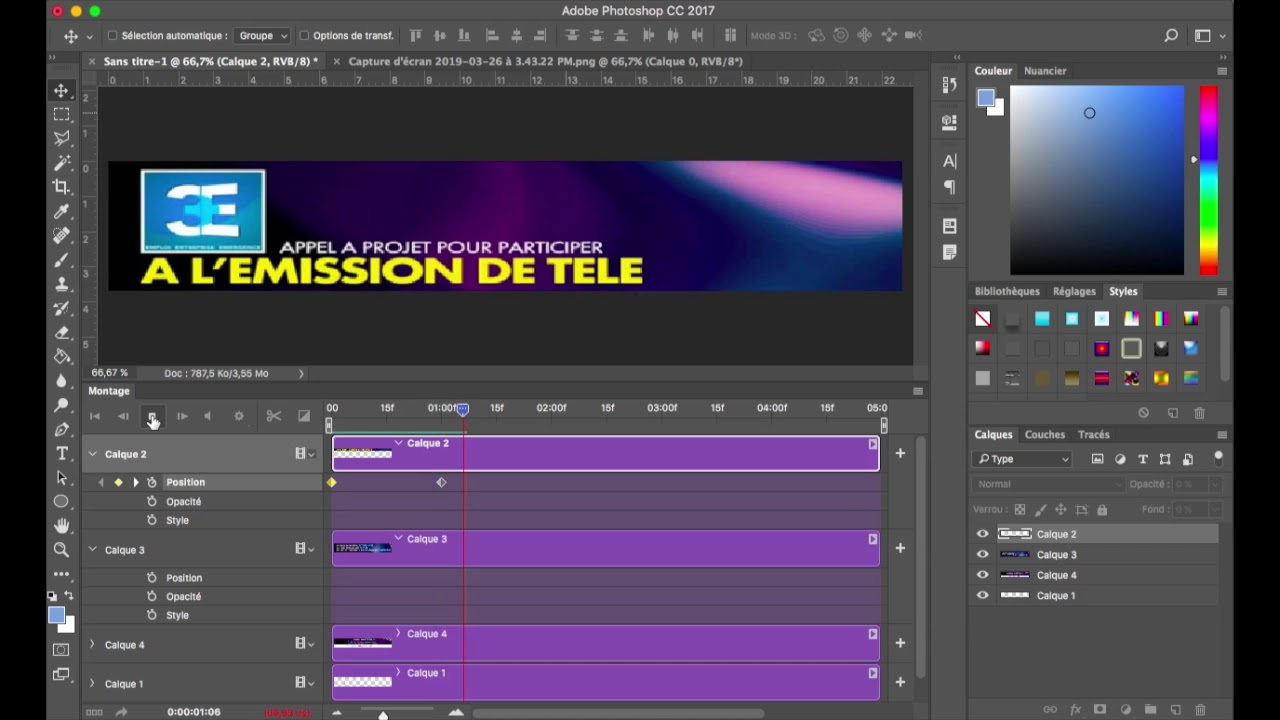Select the Move tool in the toolbar
Screen dimensions: 1280x720
click(61, 90)
